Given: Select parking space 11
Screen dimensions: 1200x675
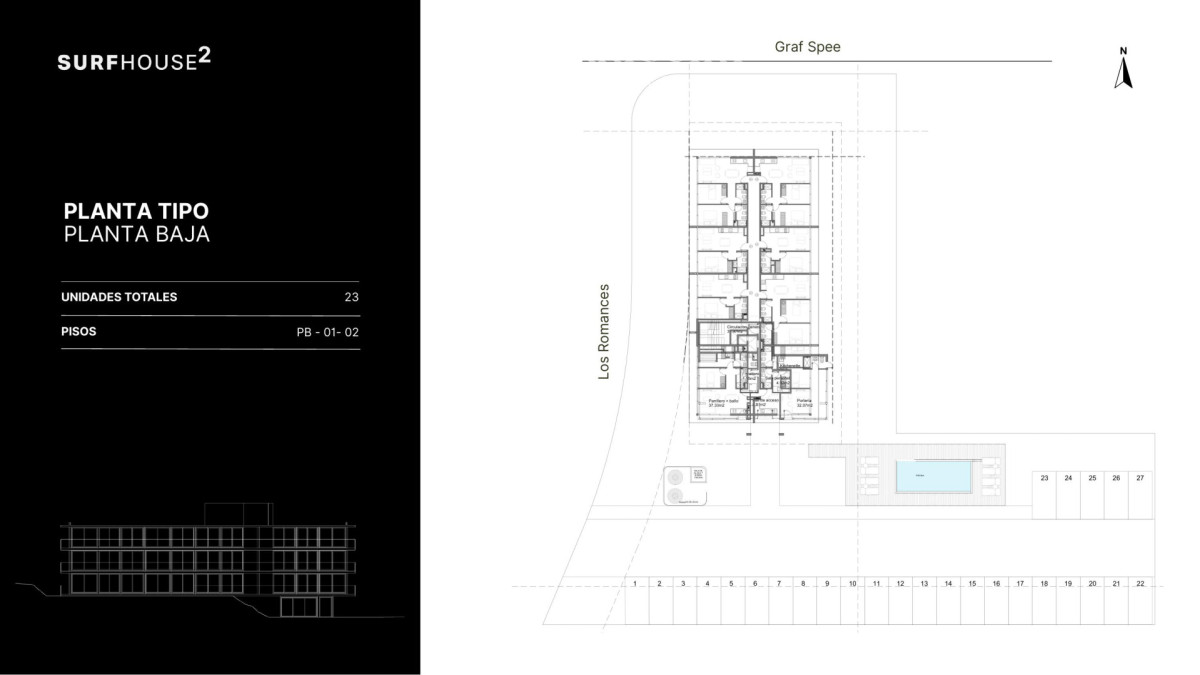Looking at the screenshot, I should tap(876, 601).
